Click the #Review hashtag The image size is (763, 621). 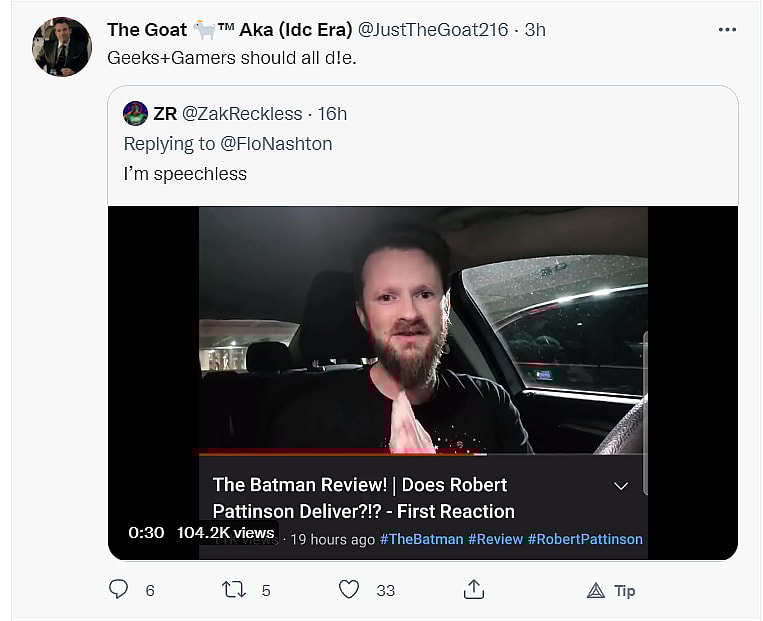495,539
